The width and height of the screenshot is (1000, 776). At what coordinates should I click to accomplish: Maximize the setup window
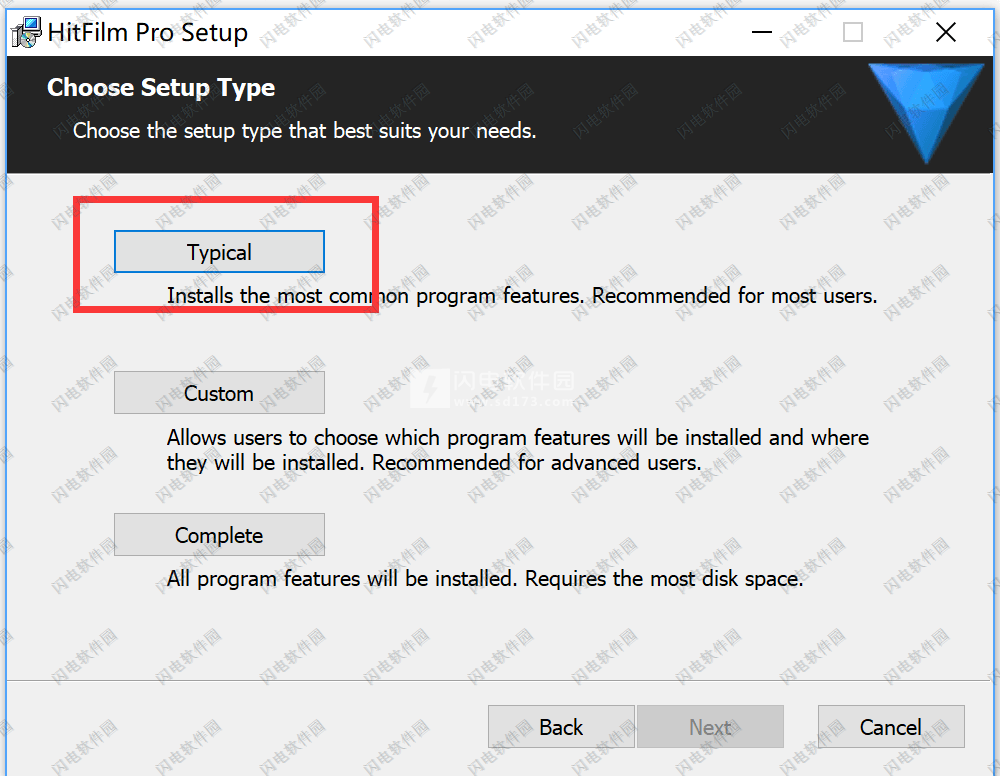[853, 32]
